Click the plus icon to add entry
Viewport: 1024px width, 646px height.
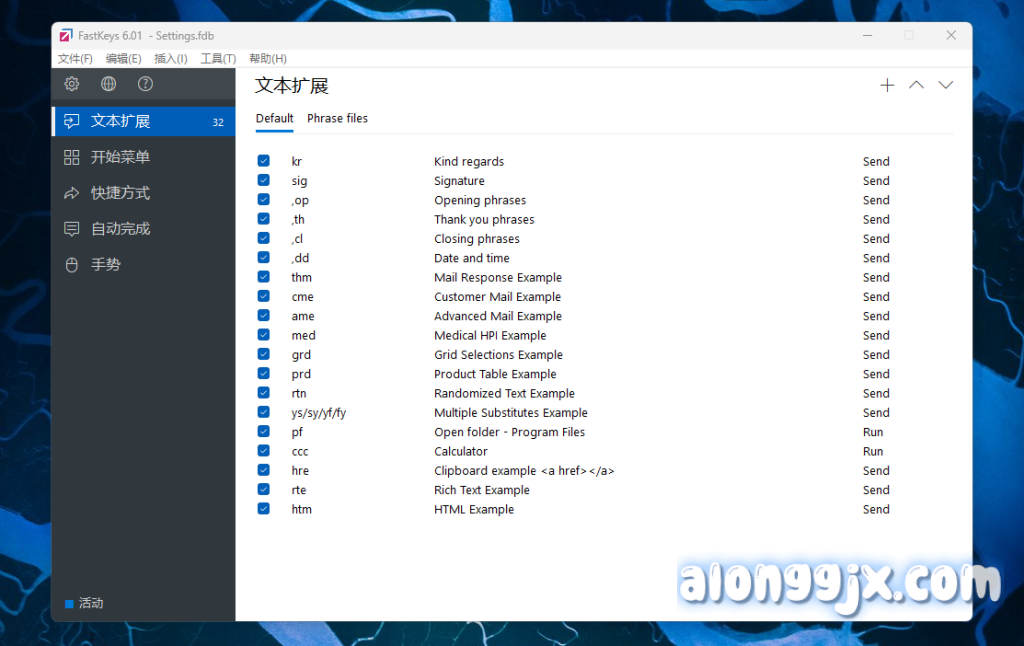point(887,86)
